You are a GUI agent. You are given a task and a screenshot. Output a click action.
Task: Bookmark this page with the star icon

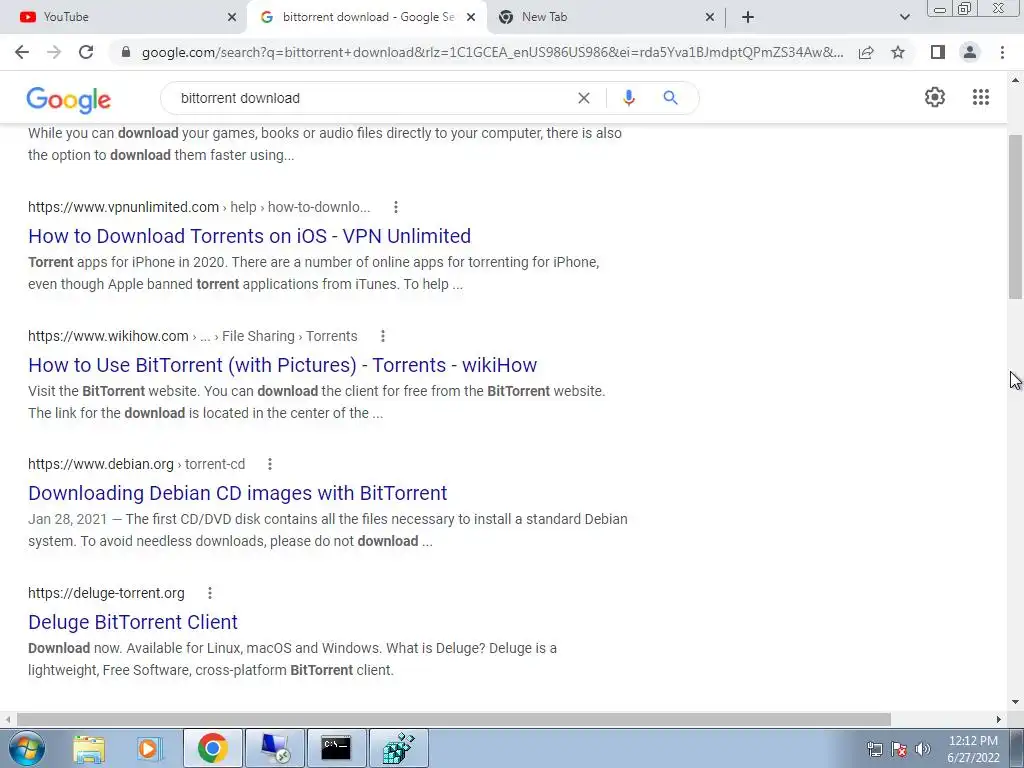(898, 52)
